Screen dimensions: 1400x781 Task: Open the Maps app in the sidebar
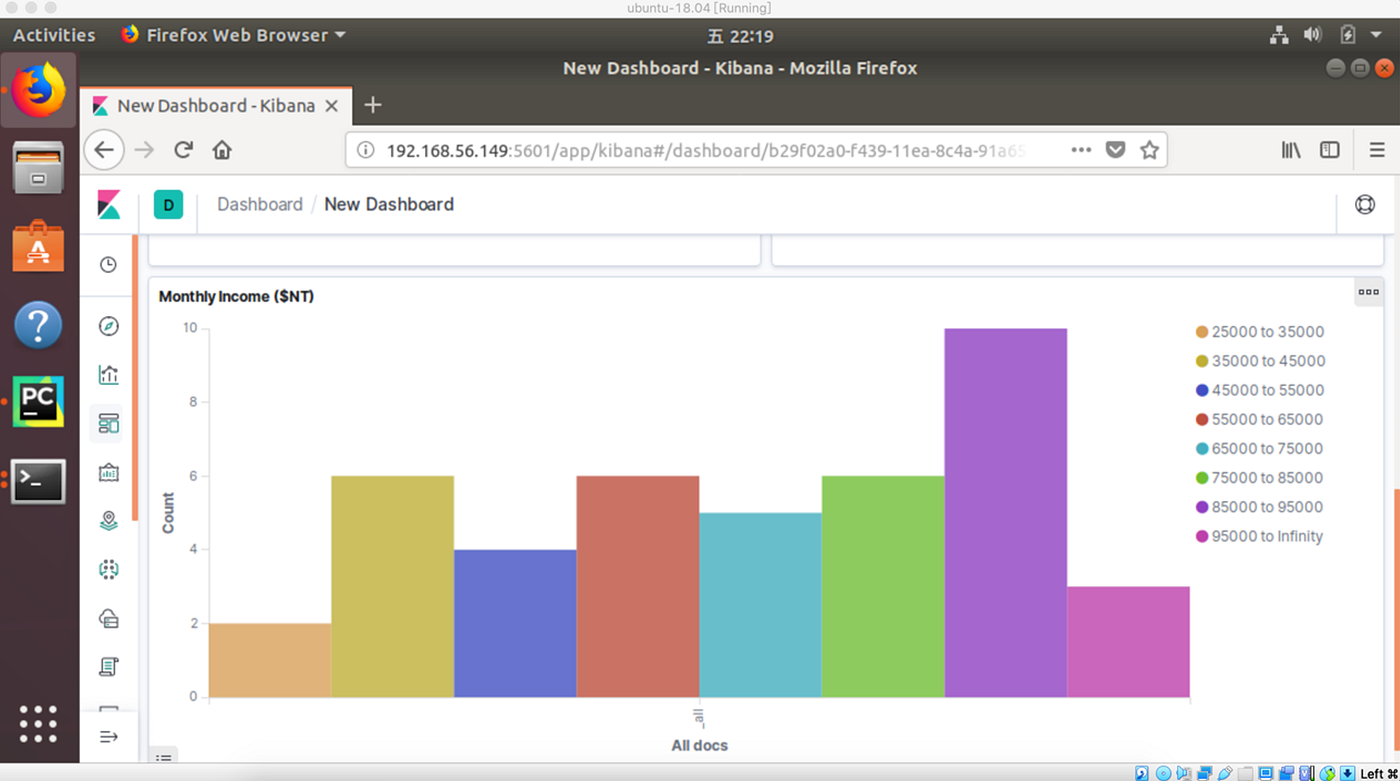[x=108, y=520]
